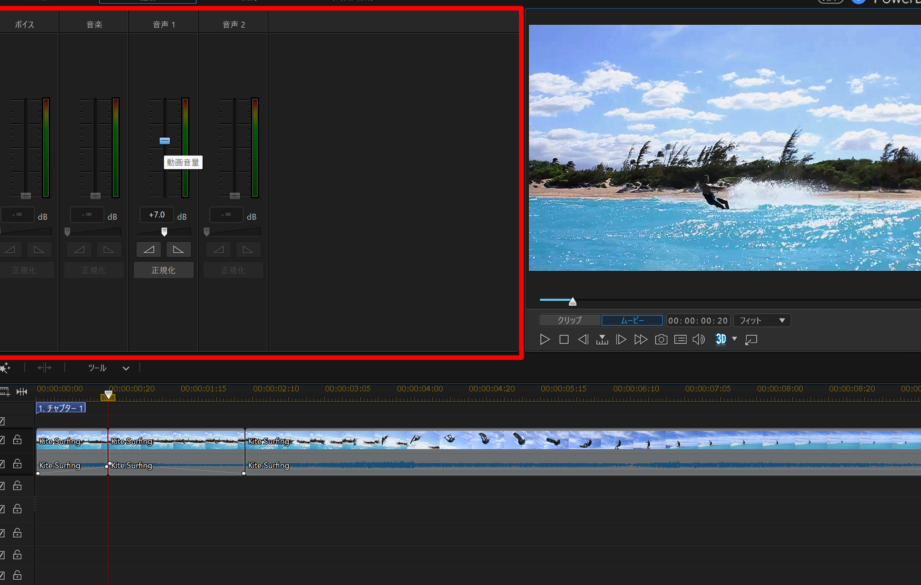The height and width of the screenshot is (585, 921).
Task: Select second Kite Surfing audio clip
Action: click(x=176, y=465)
